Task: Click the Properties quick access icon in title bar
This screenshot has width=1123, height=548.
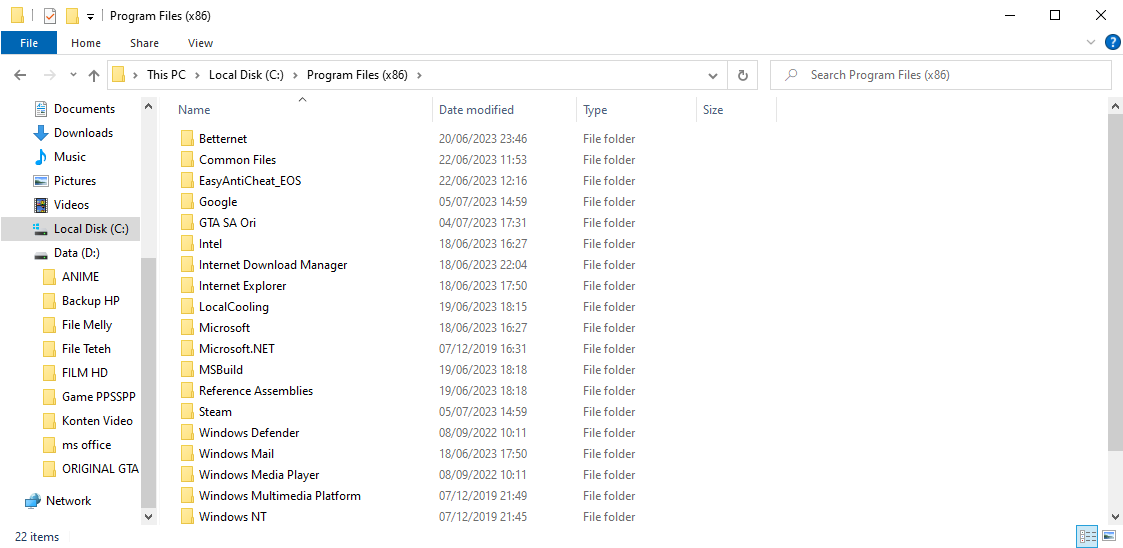Action: (49, 15)
